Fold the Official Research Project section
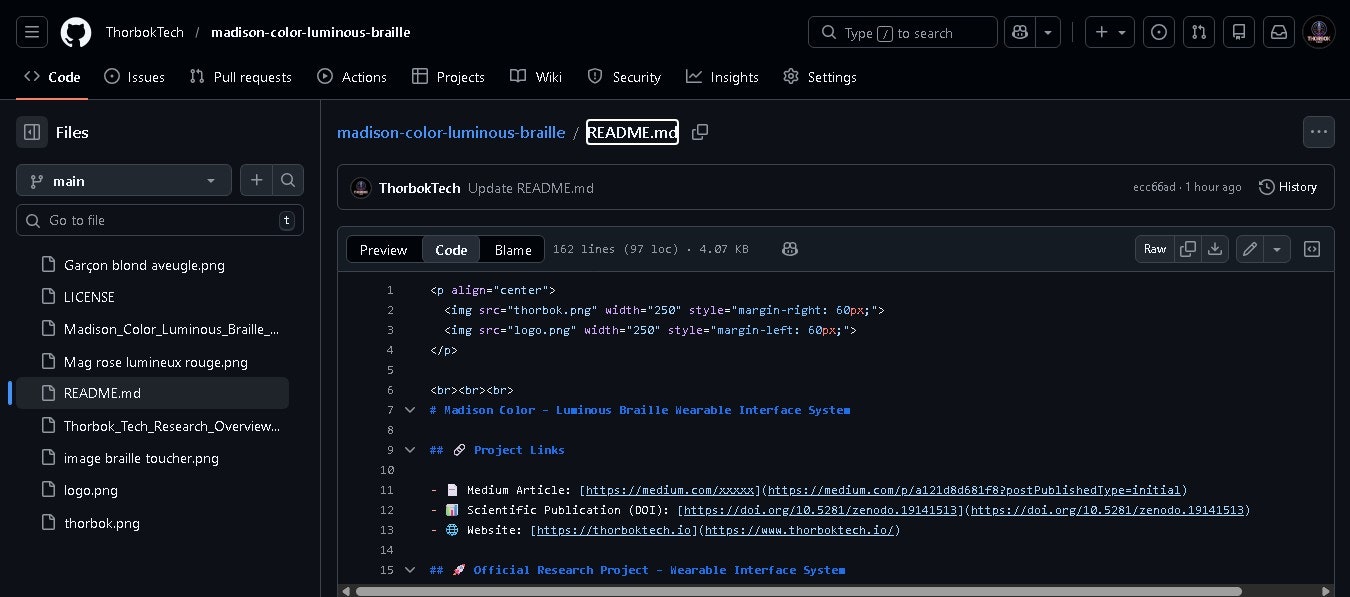This screenshot has height=597, width=1350. coord(410,570)
